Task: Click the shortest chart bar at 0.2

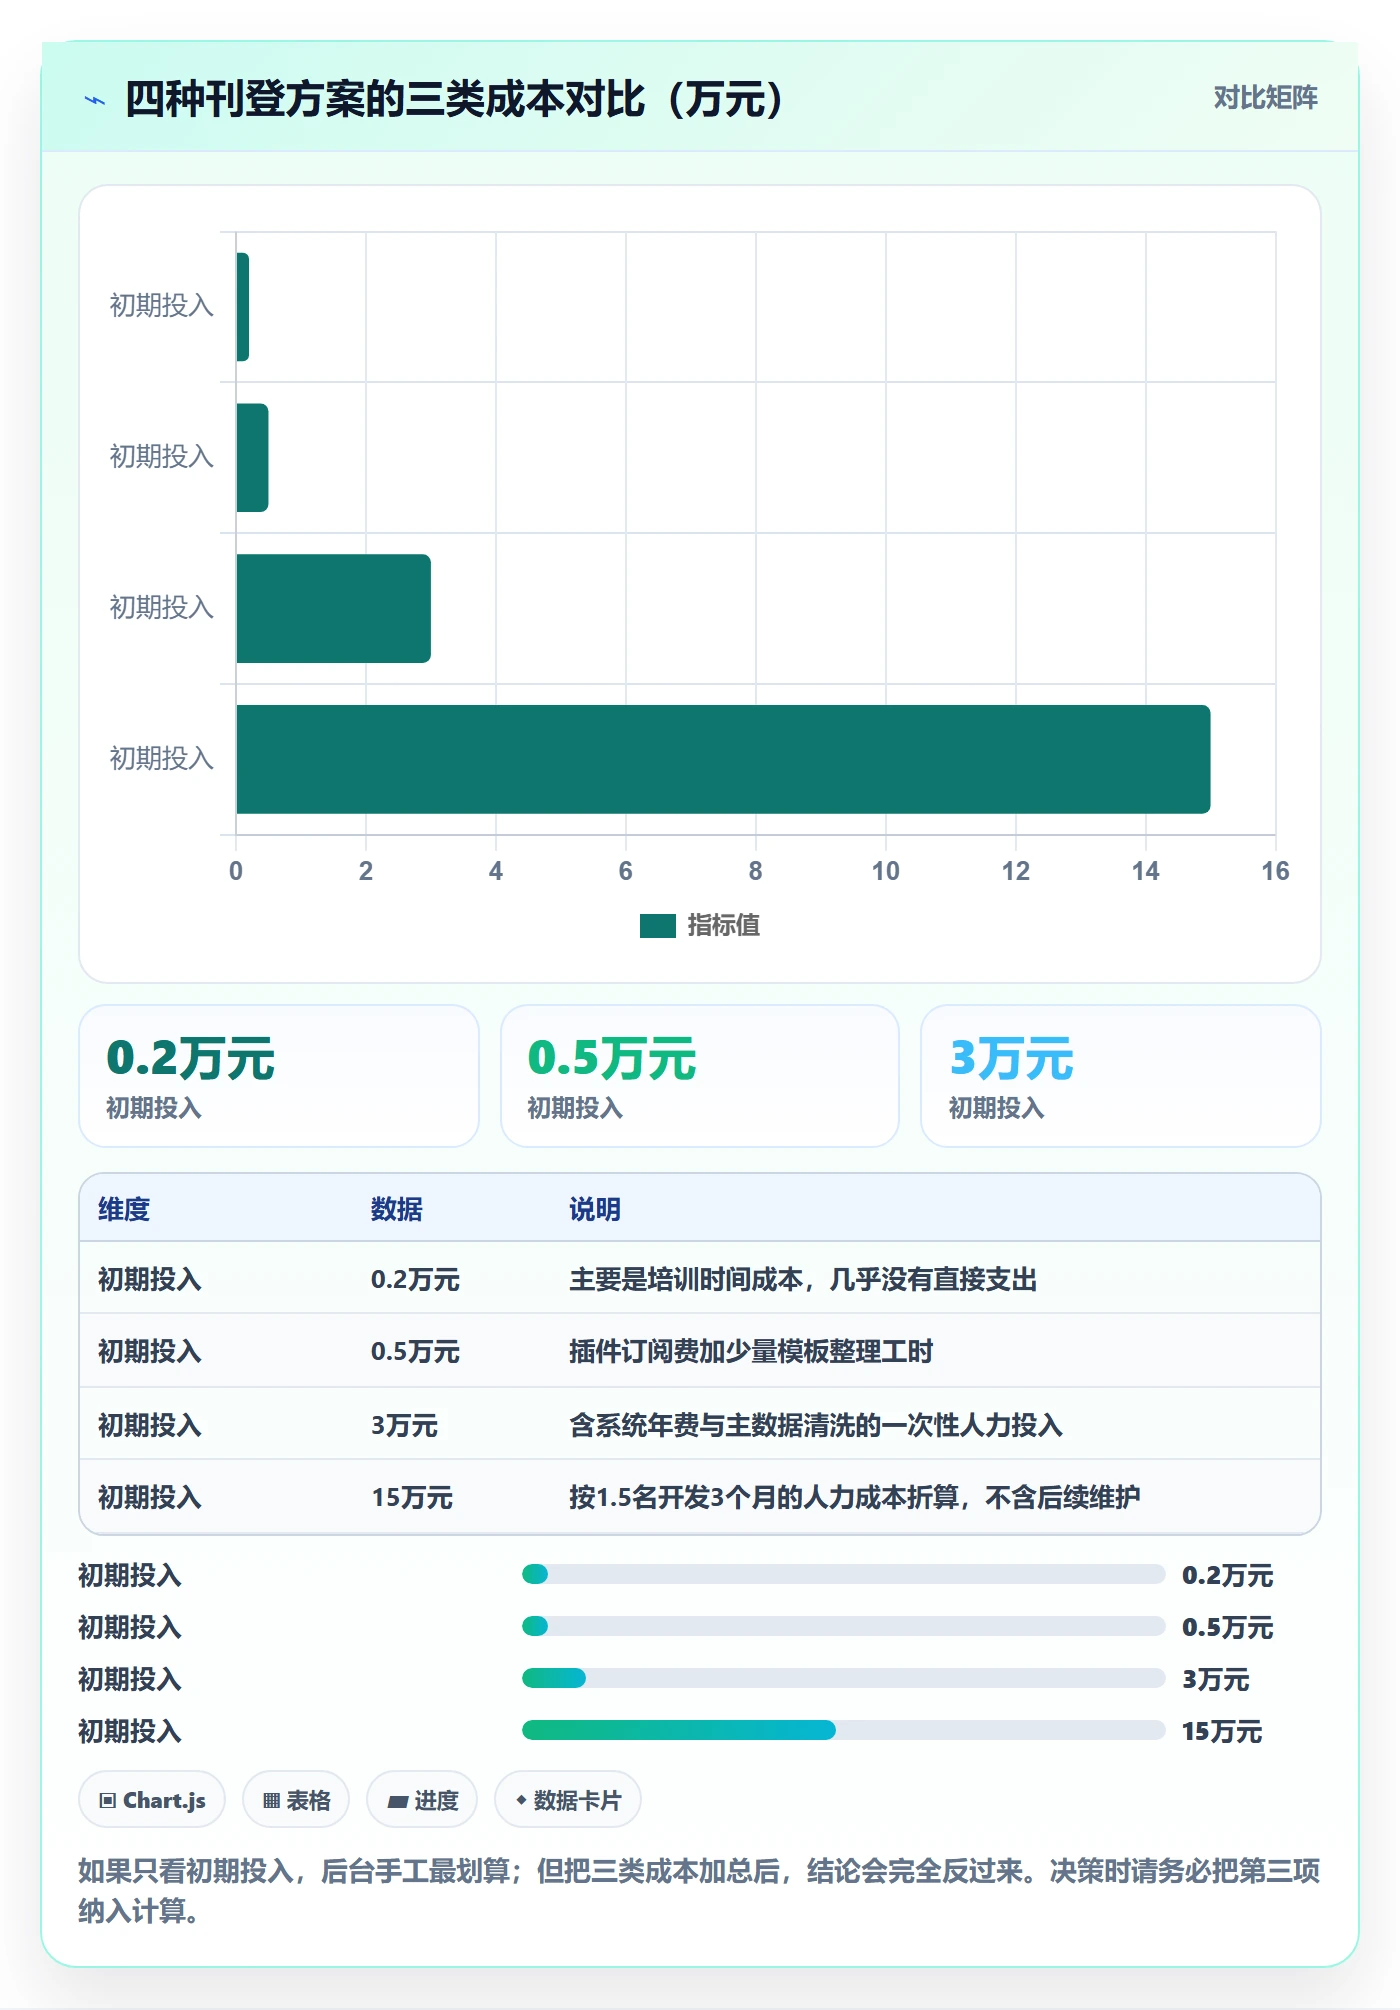Action: 243,307
